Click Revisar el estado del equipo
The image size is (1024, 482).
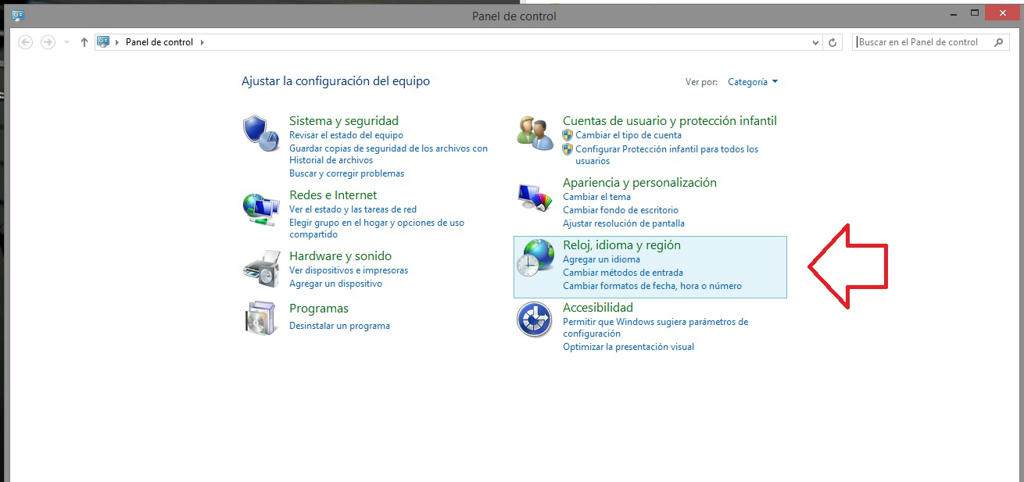[346, 135]
